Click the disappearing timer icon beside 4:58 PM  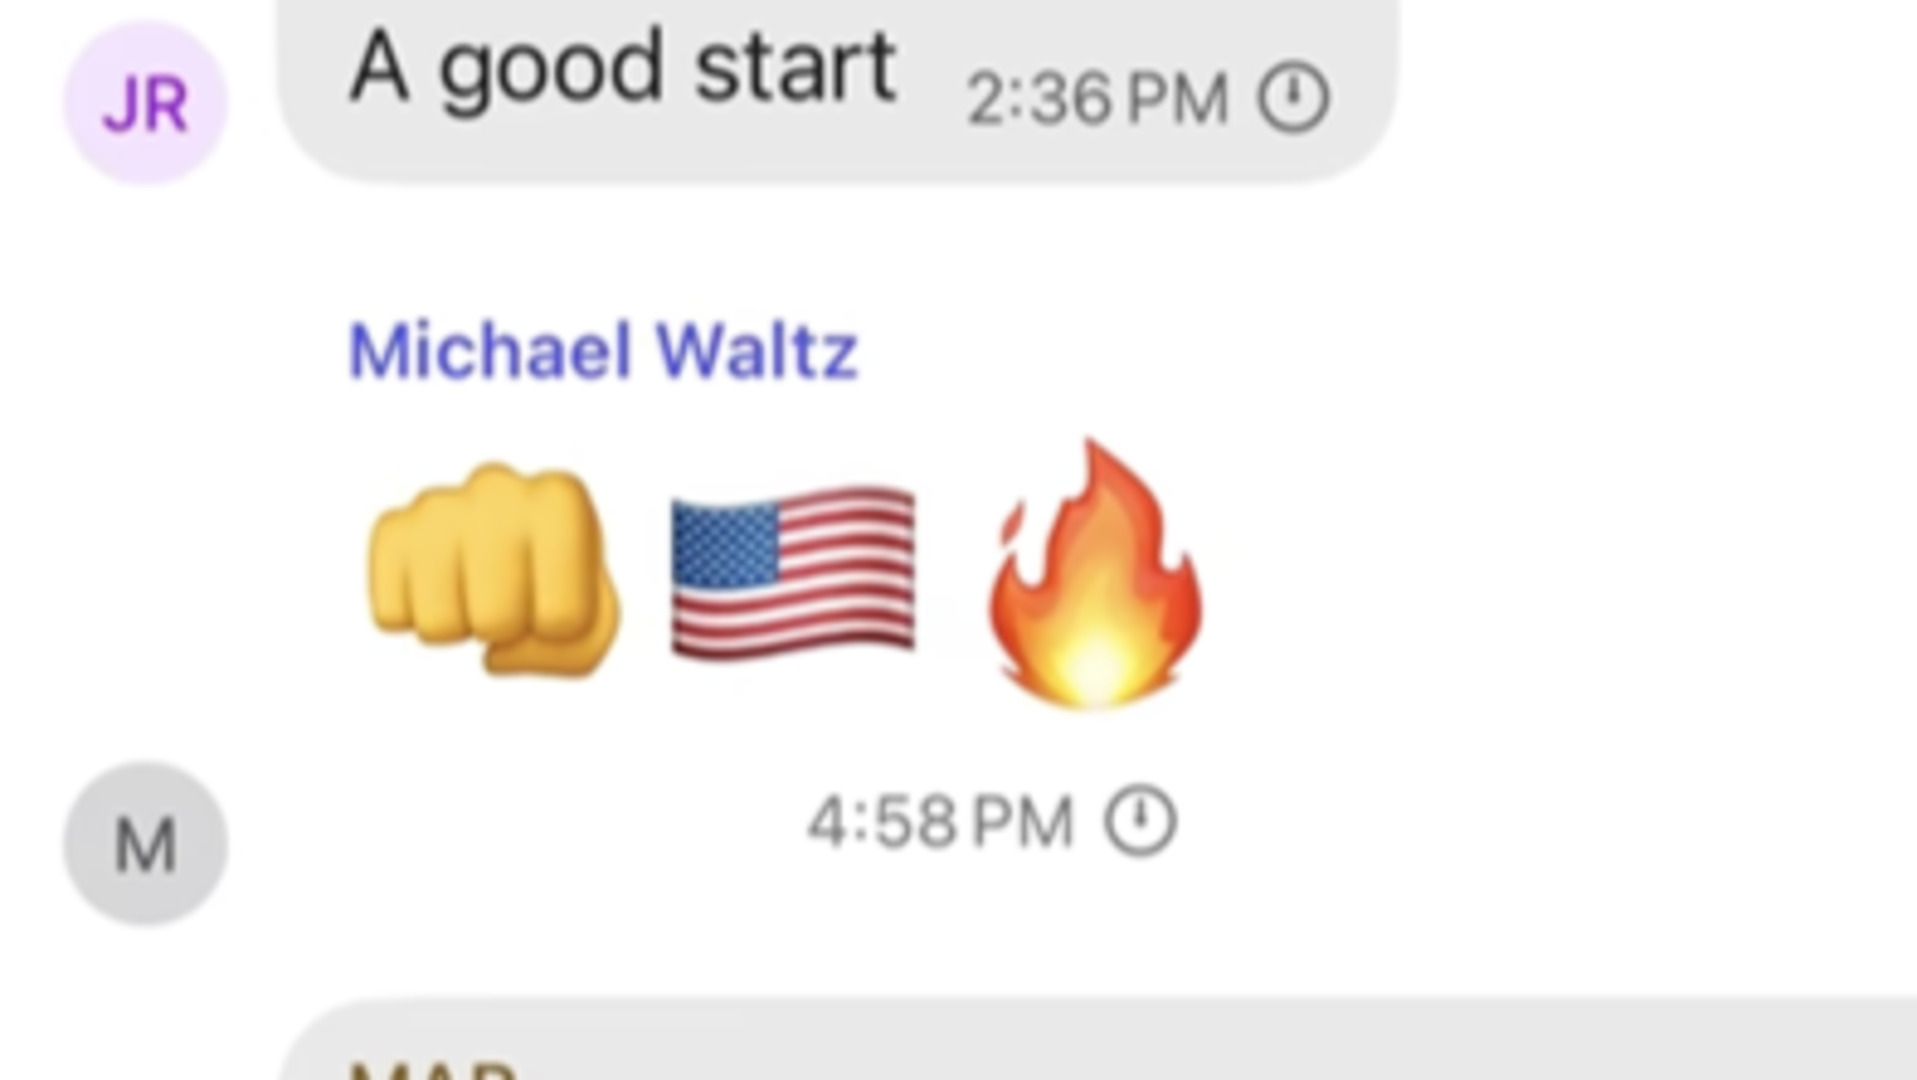coord(1140,821)
